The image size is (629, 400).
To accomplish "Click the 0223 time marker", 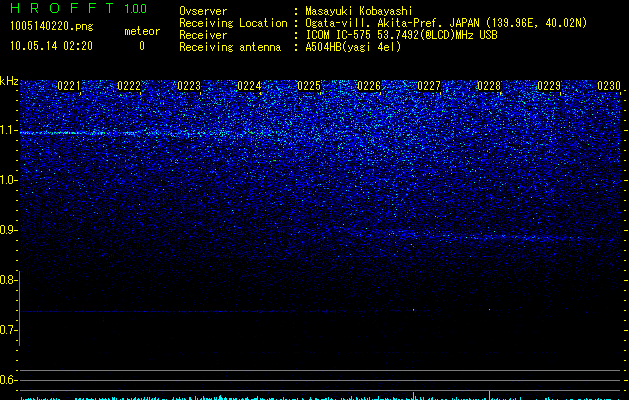I will (x=189, y=86).
